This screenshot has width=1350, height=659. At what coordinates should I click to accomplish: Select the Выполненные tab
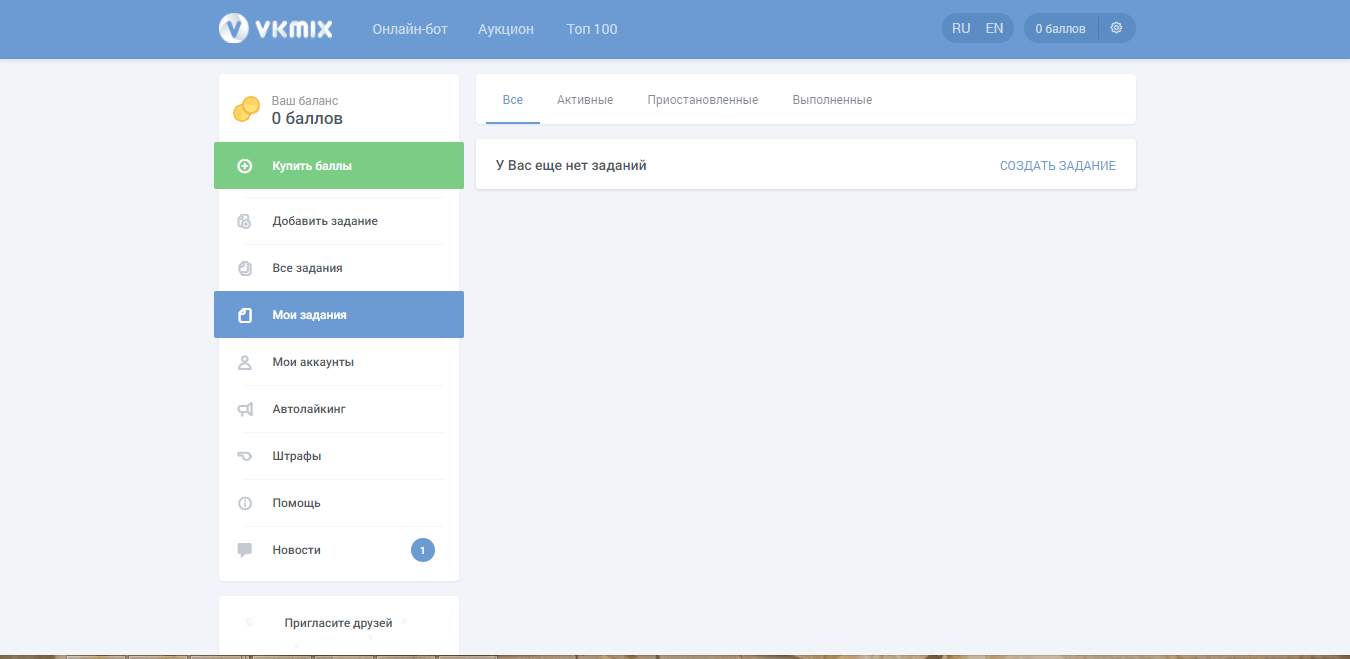click(832, 100)
